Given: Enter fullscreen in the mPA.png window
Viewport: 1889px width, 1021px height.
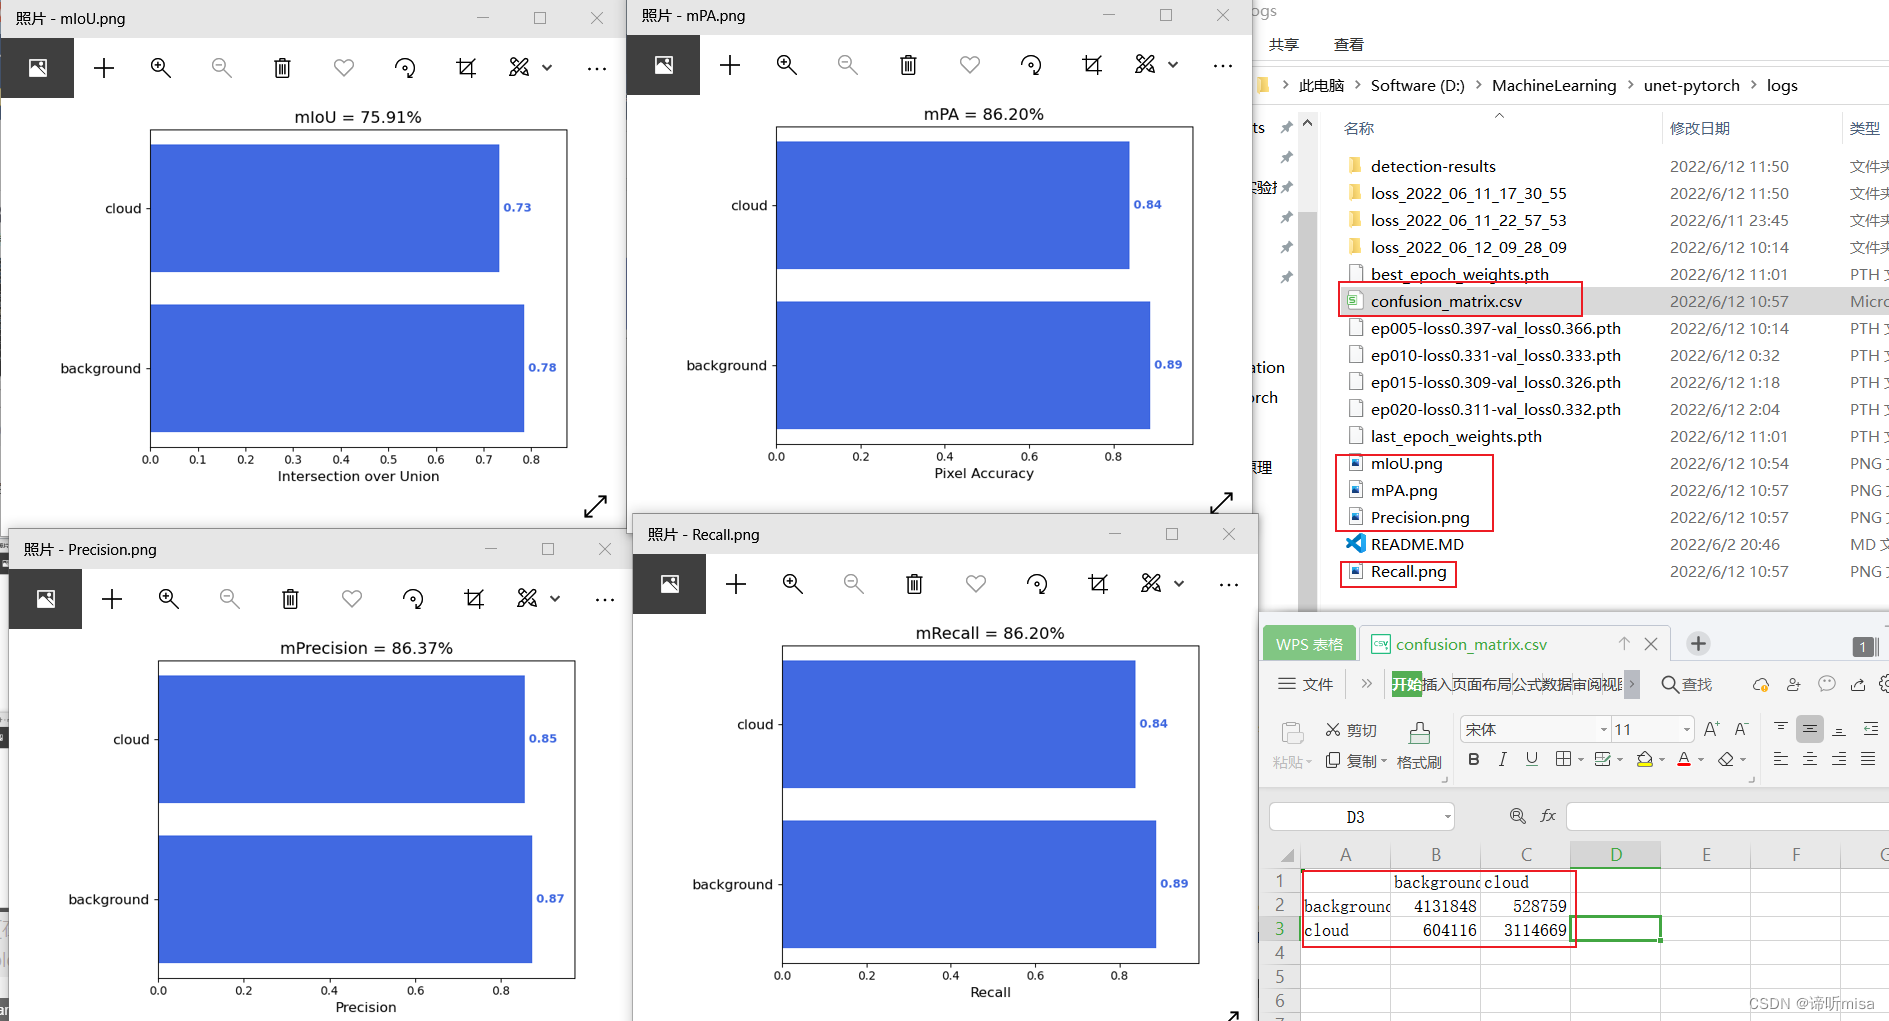Looking at the screenshot, I should point(1221,502).
